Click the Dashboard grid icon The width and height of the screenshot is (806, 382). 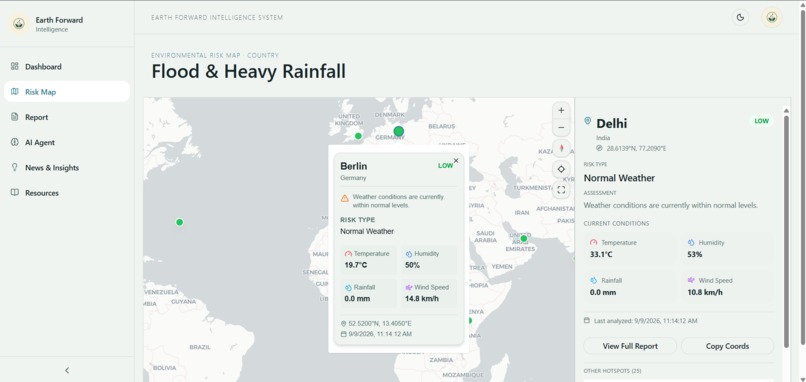pyautogui.click(x=14, y=66)
